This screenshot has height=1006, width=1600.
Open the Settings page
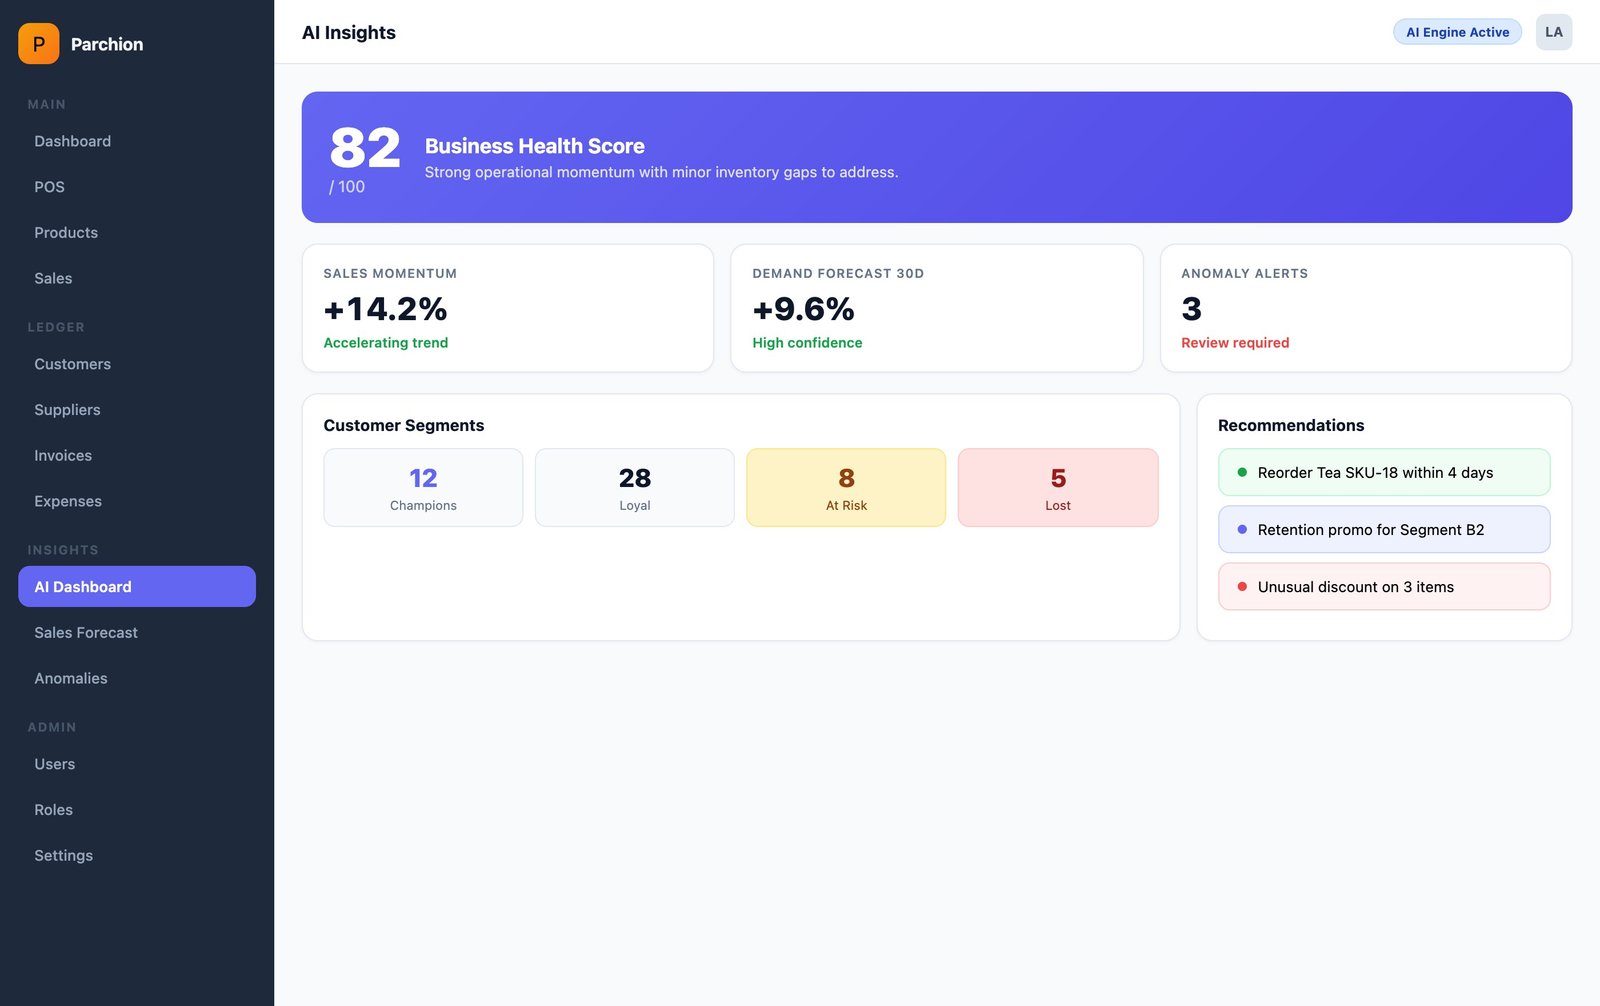pyautogui.click(x=63, y=855)
